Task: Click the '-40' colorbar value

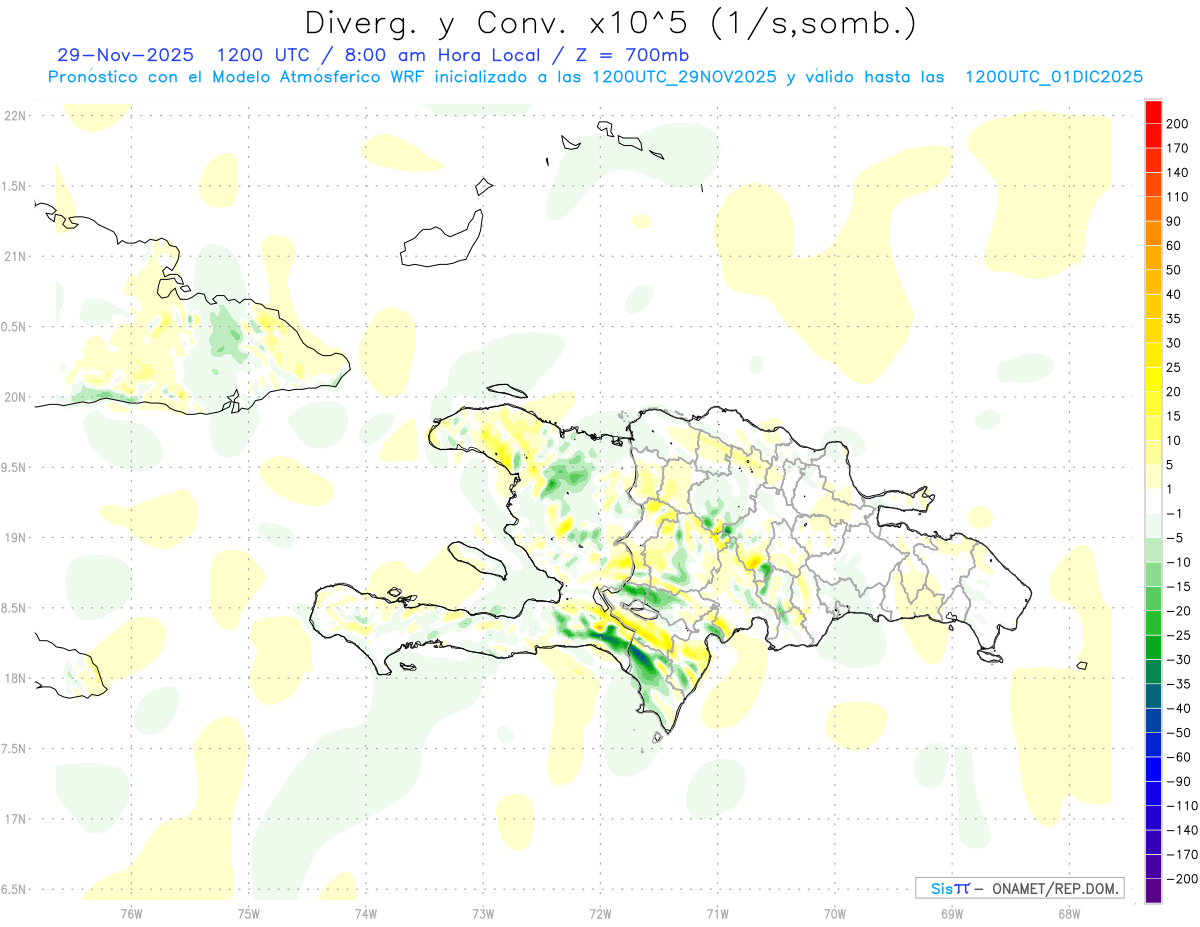Action: click(1181, 708)
